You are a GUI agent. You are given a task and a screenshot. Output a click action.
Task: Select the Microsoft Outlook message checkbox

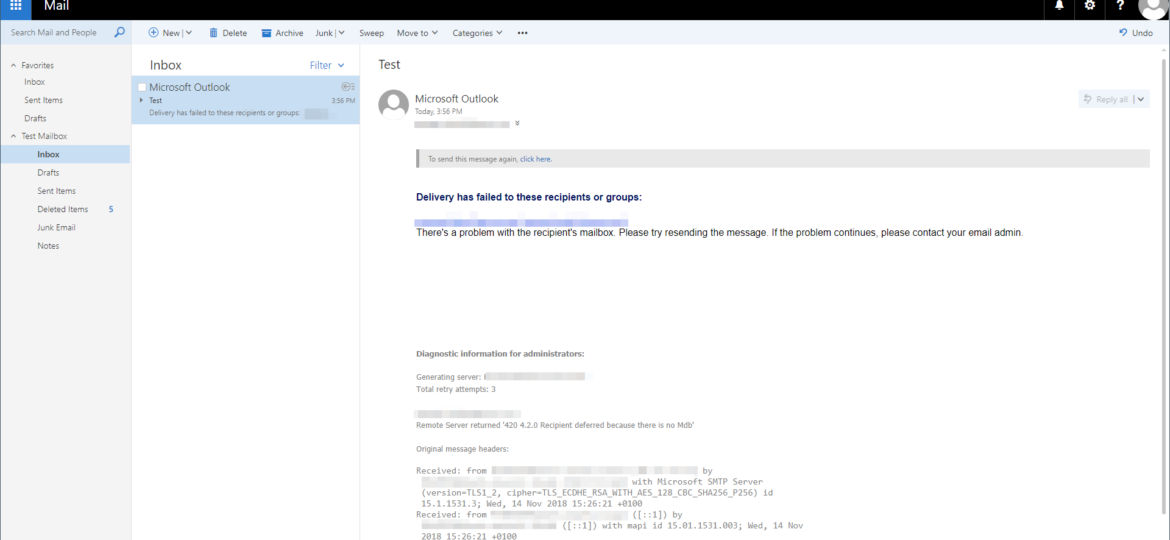[142, 87]
